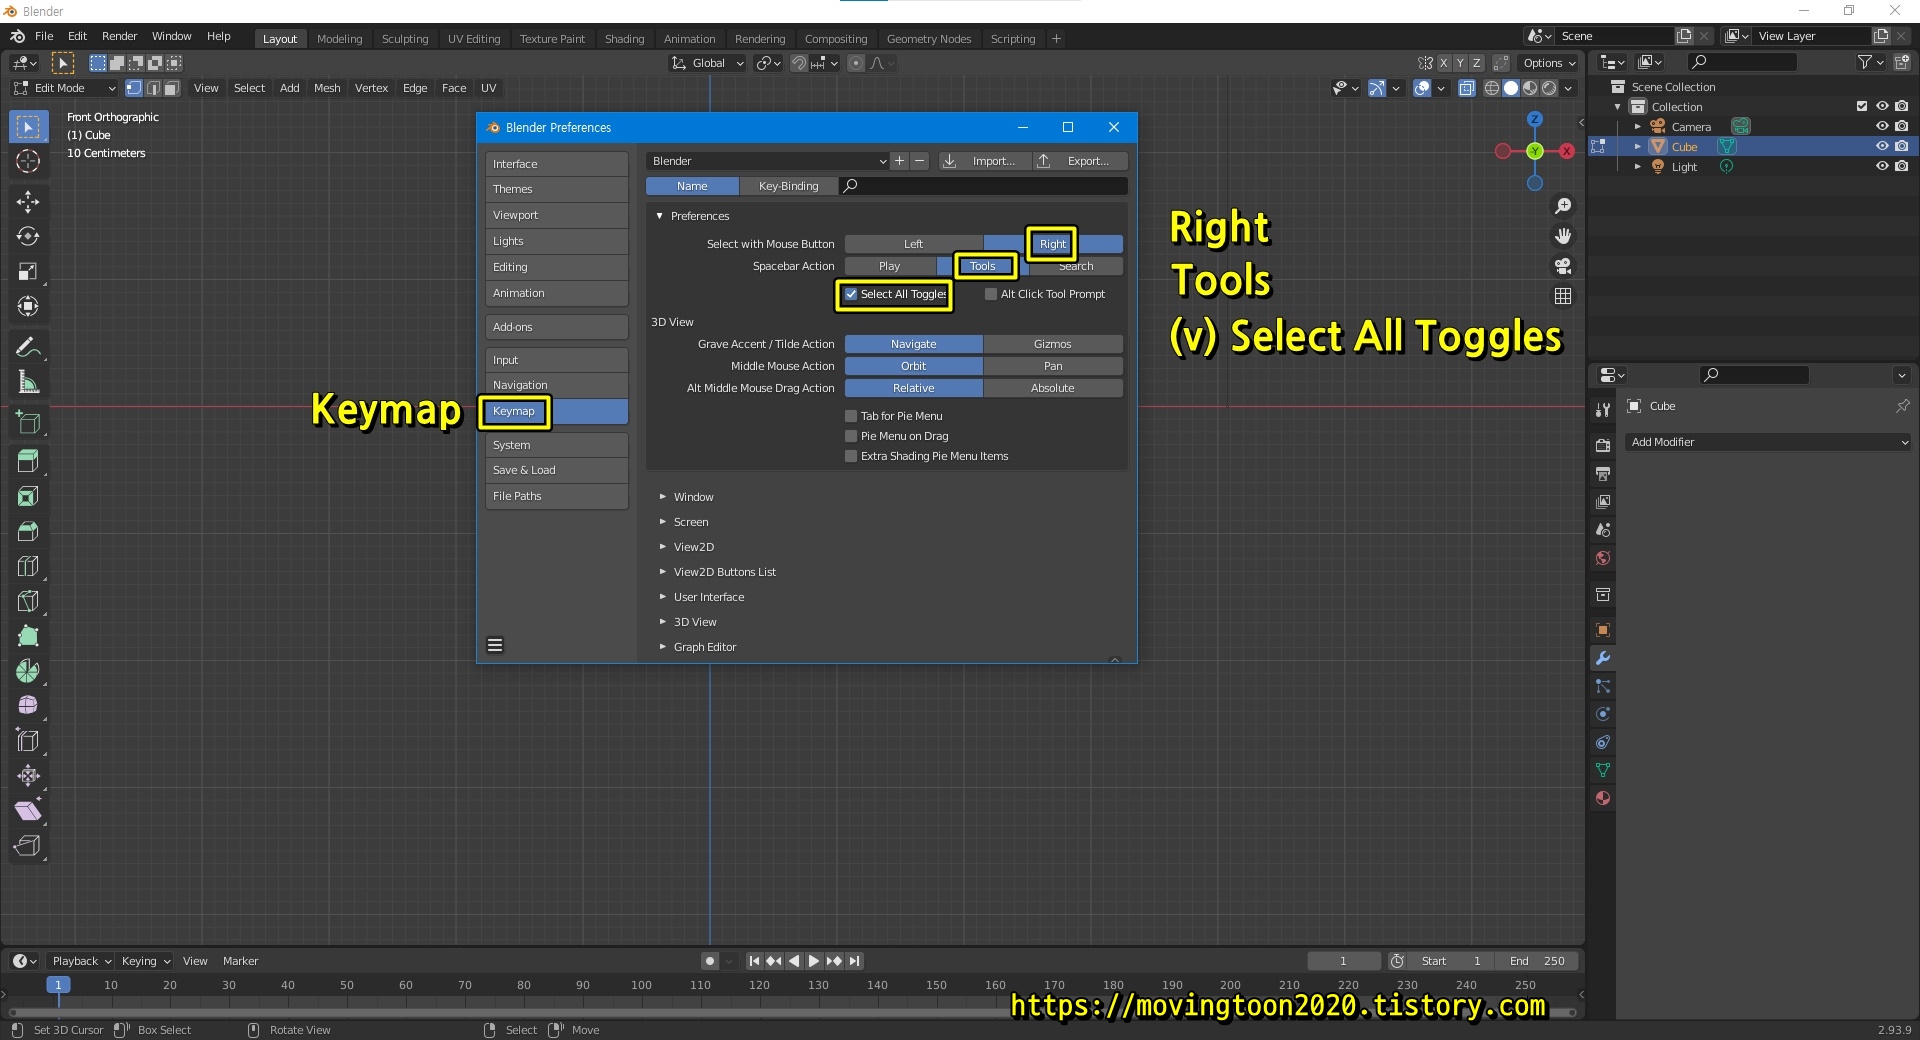Hide the Light object with its eye icon
1920x1040 pixels.
[x=1882, y=166]
